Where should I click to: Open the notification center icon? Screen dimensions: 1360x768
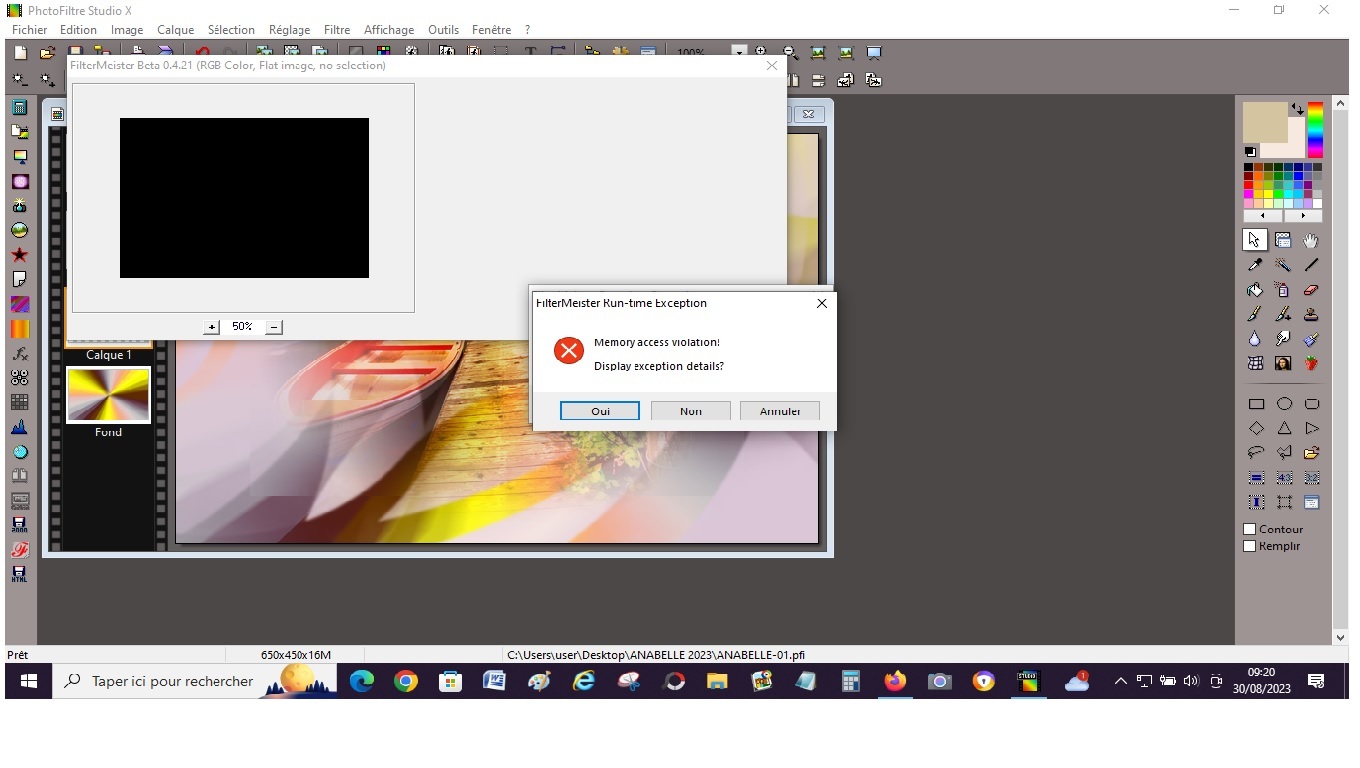click(x=1316, y=681)
